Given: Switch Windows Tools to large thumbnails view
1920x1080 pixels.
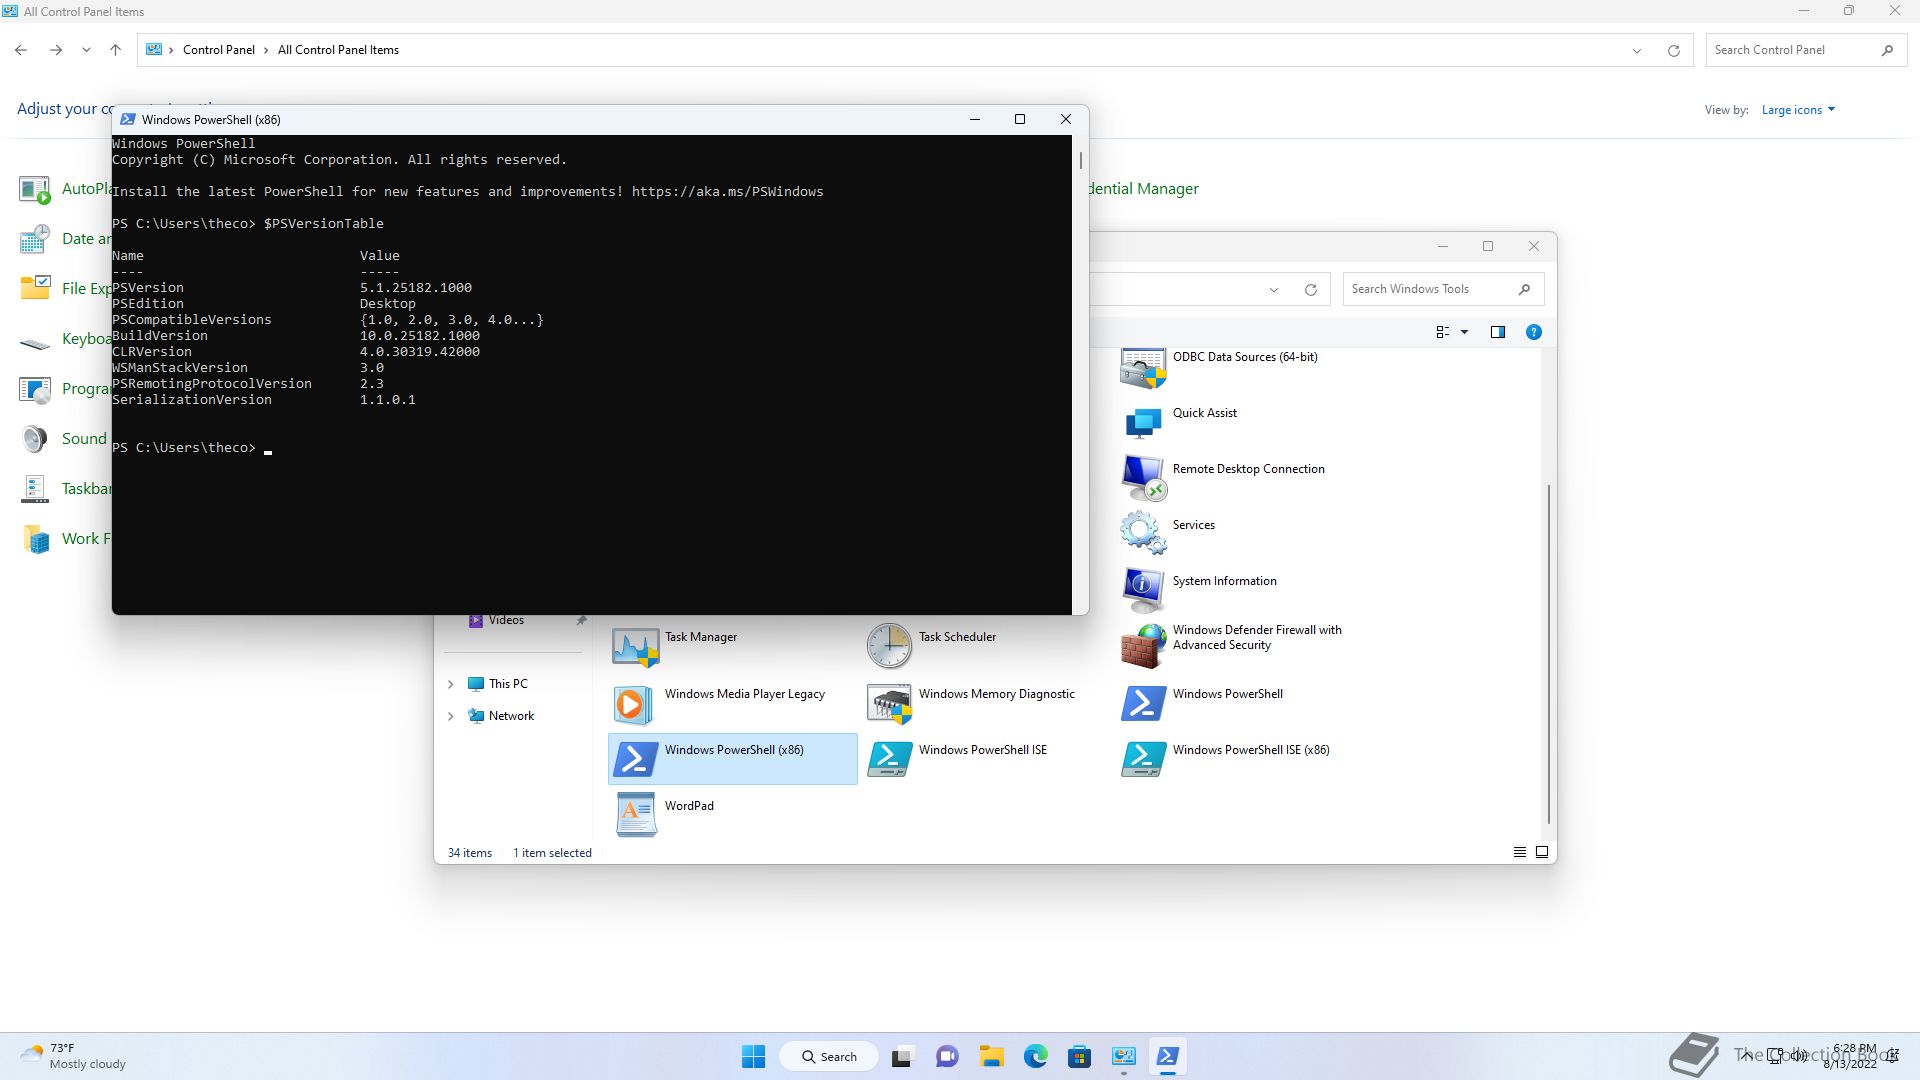Looking at the screenshot, I should tap(1541, 852).
